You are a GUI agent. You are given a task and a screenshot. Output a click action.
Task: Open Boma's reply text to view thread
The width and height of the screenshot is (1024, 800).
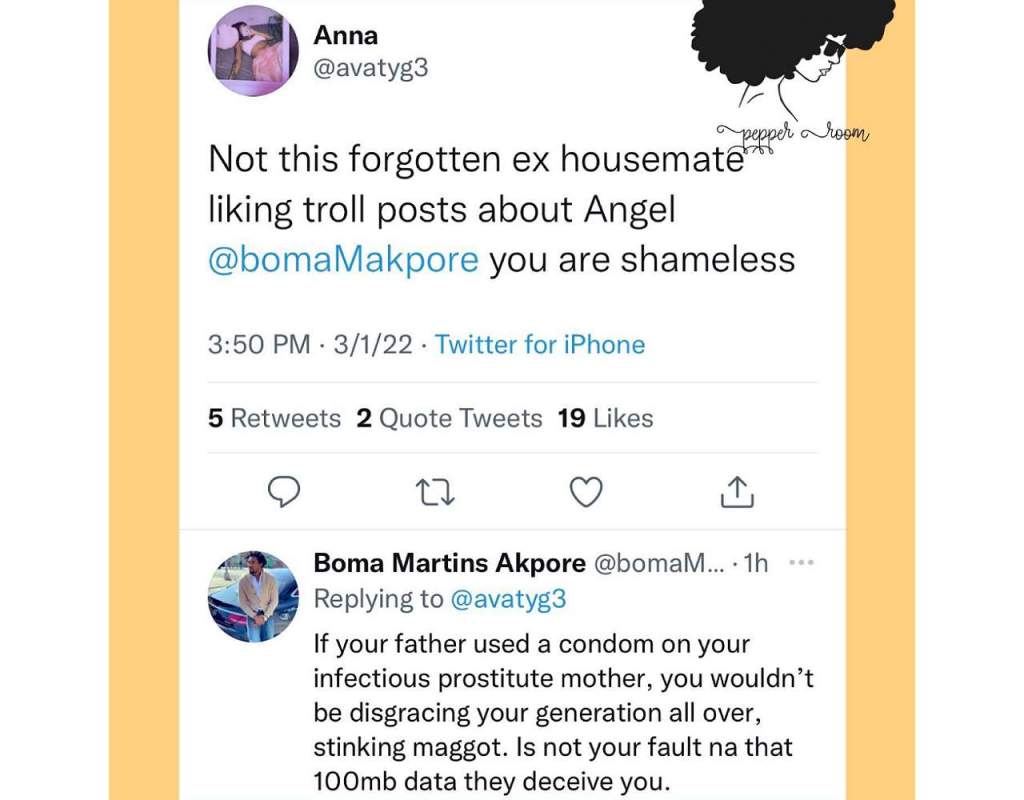pyautogui.click(x=560, y=710)
